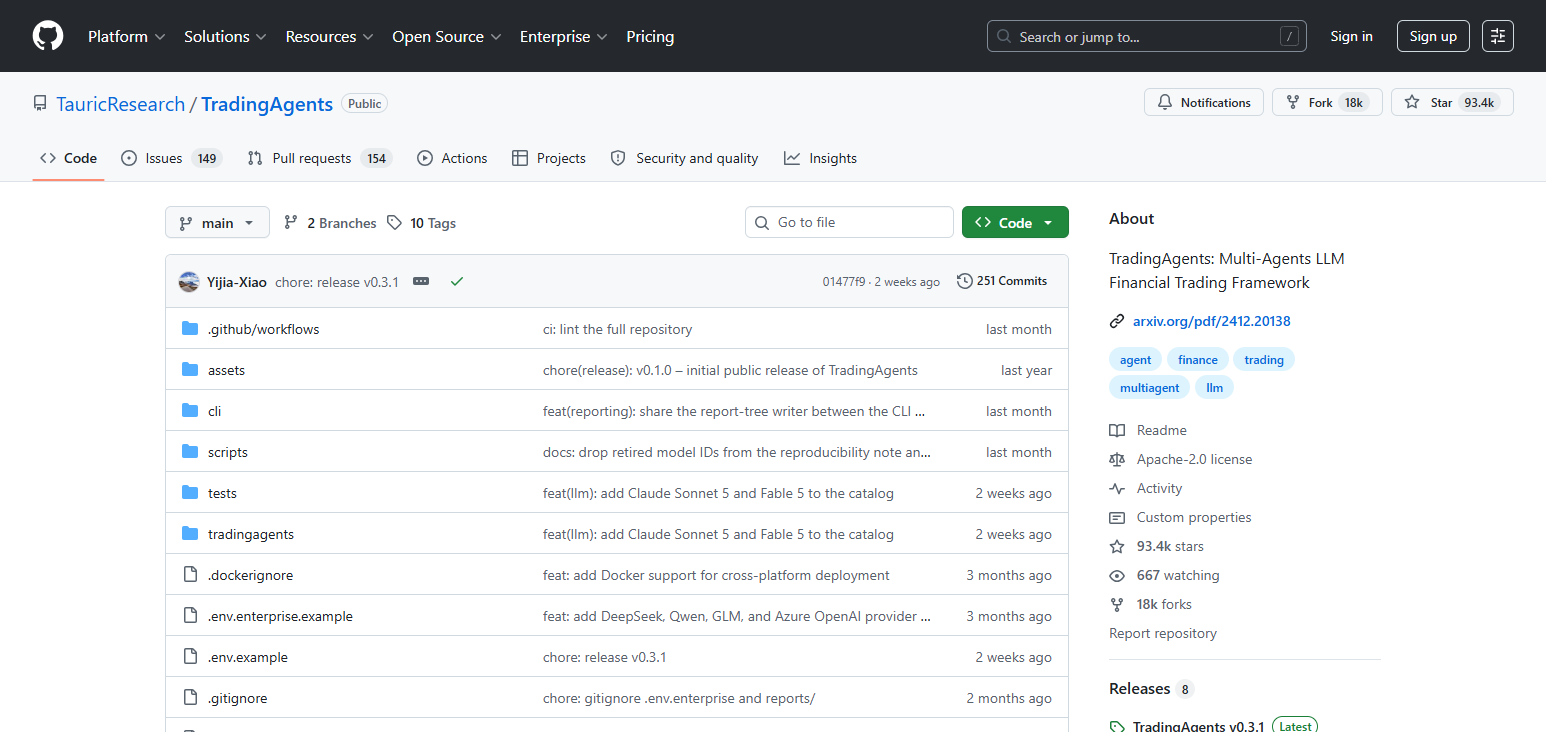
Task: Switch to the Pull requests tab
Action: pyautogui.click(x=319, y=158)
